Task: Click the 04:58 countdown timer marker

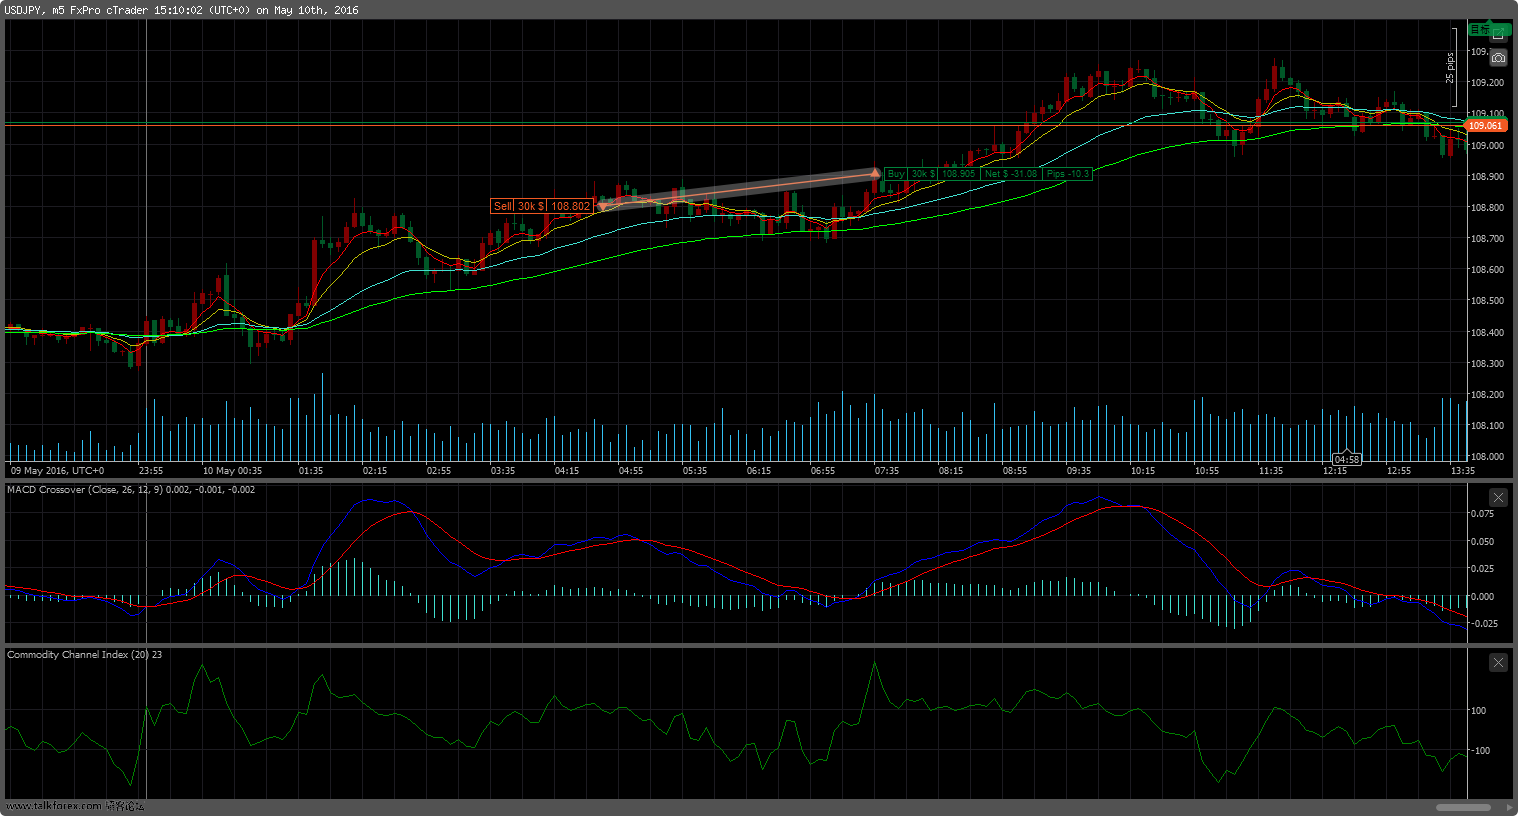Action: click(x=1347, y=459)
